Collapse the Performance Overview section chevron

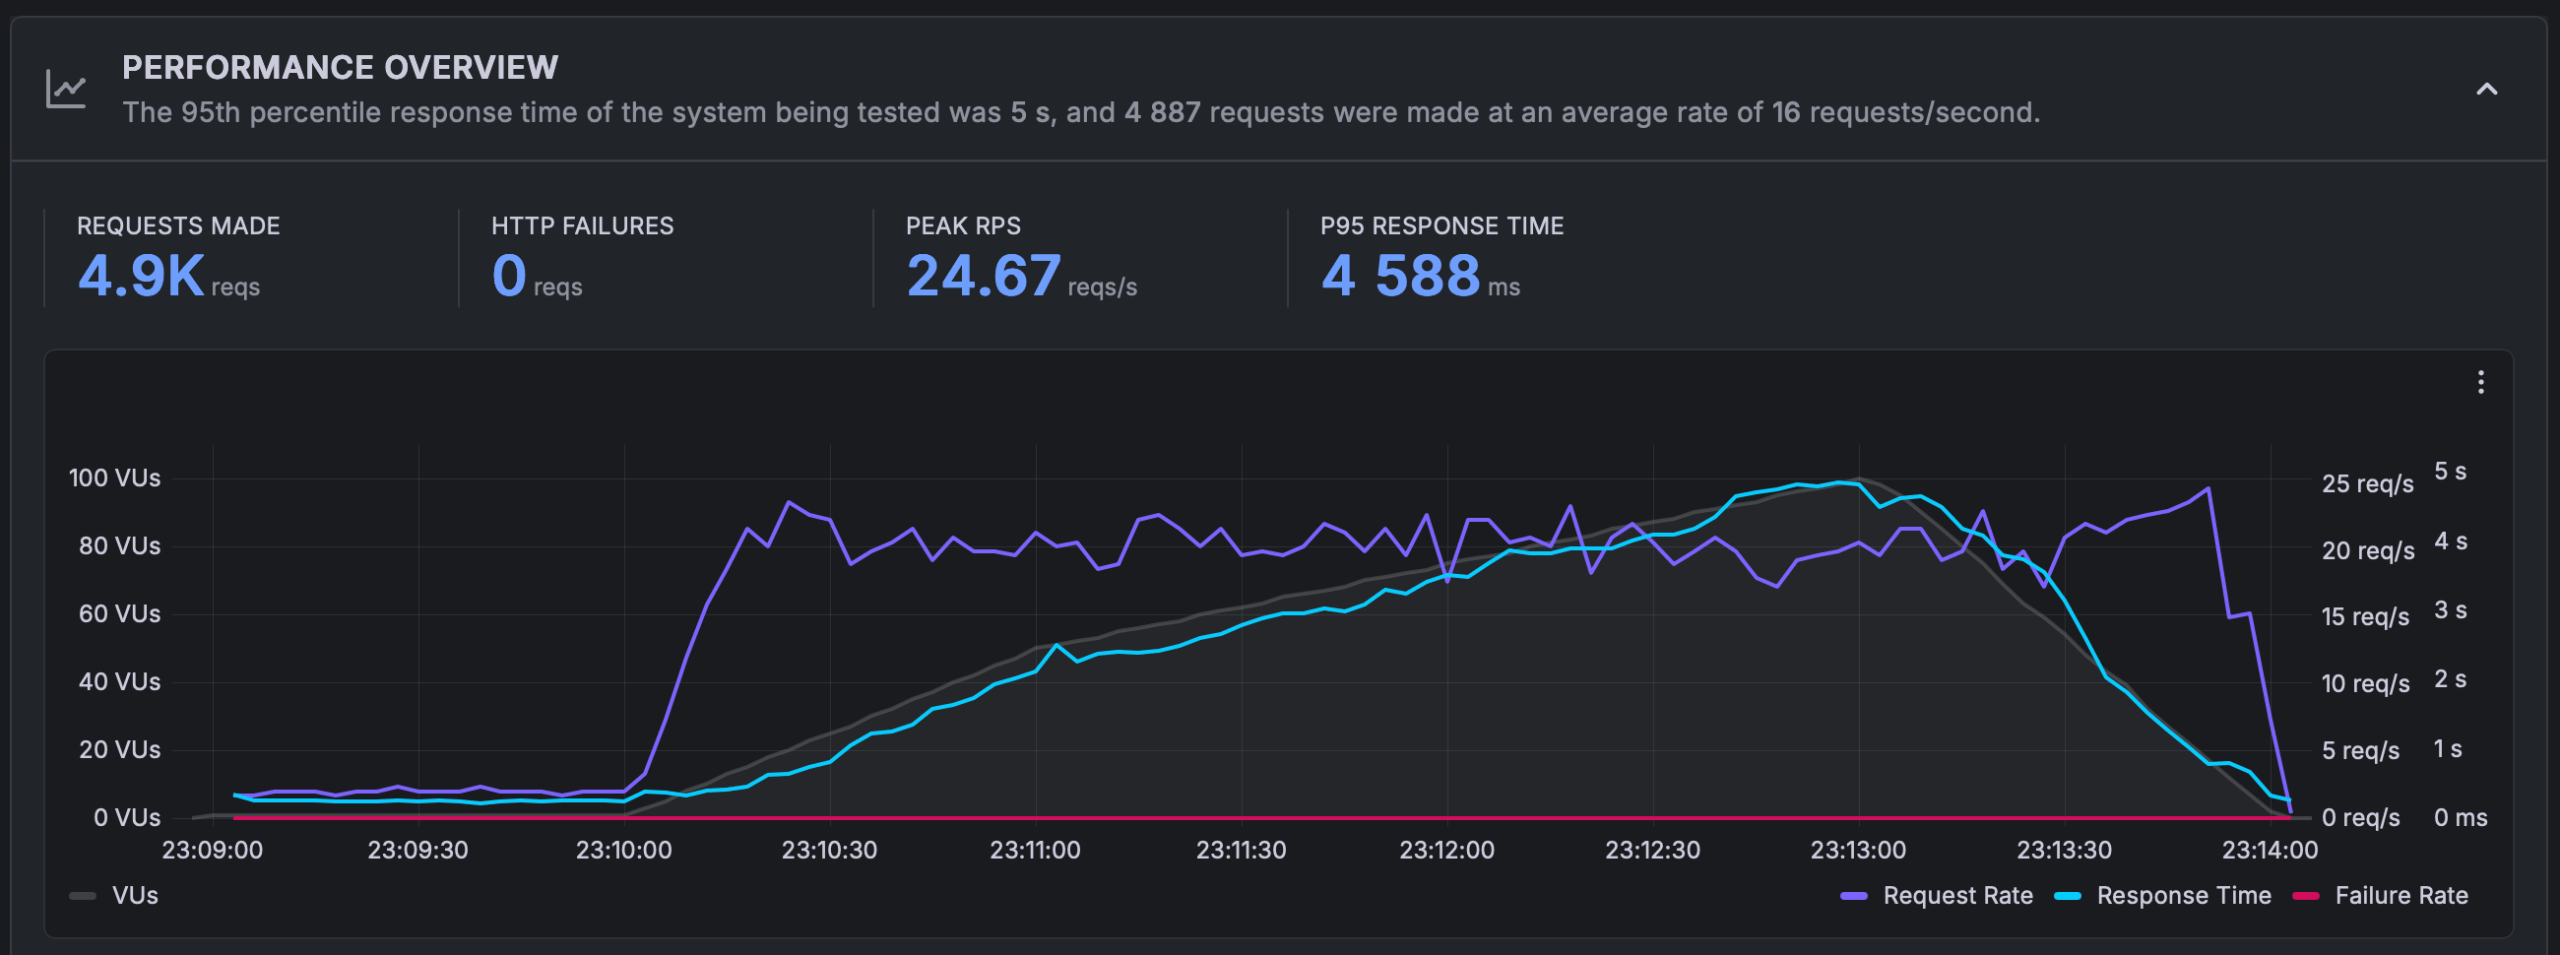[2486, 89]
